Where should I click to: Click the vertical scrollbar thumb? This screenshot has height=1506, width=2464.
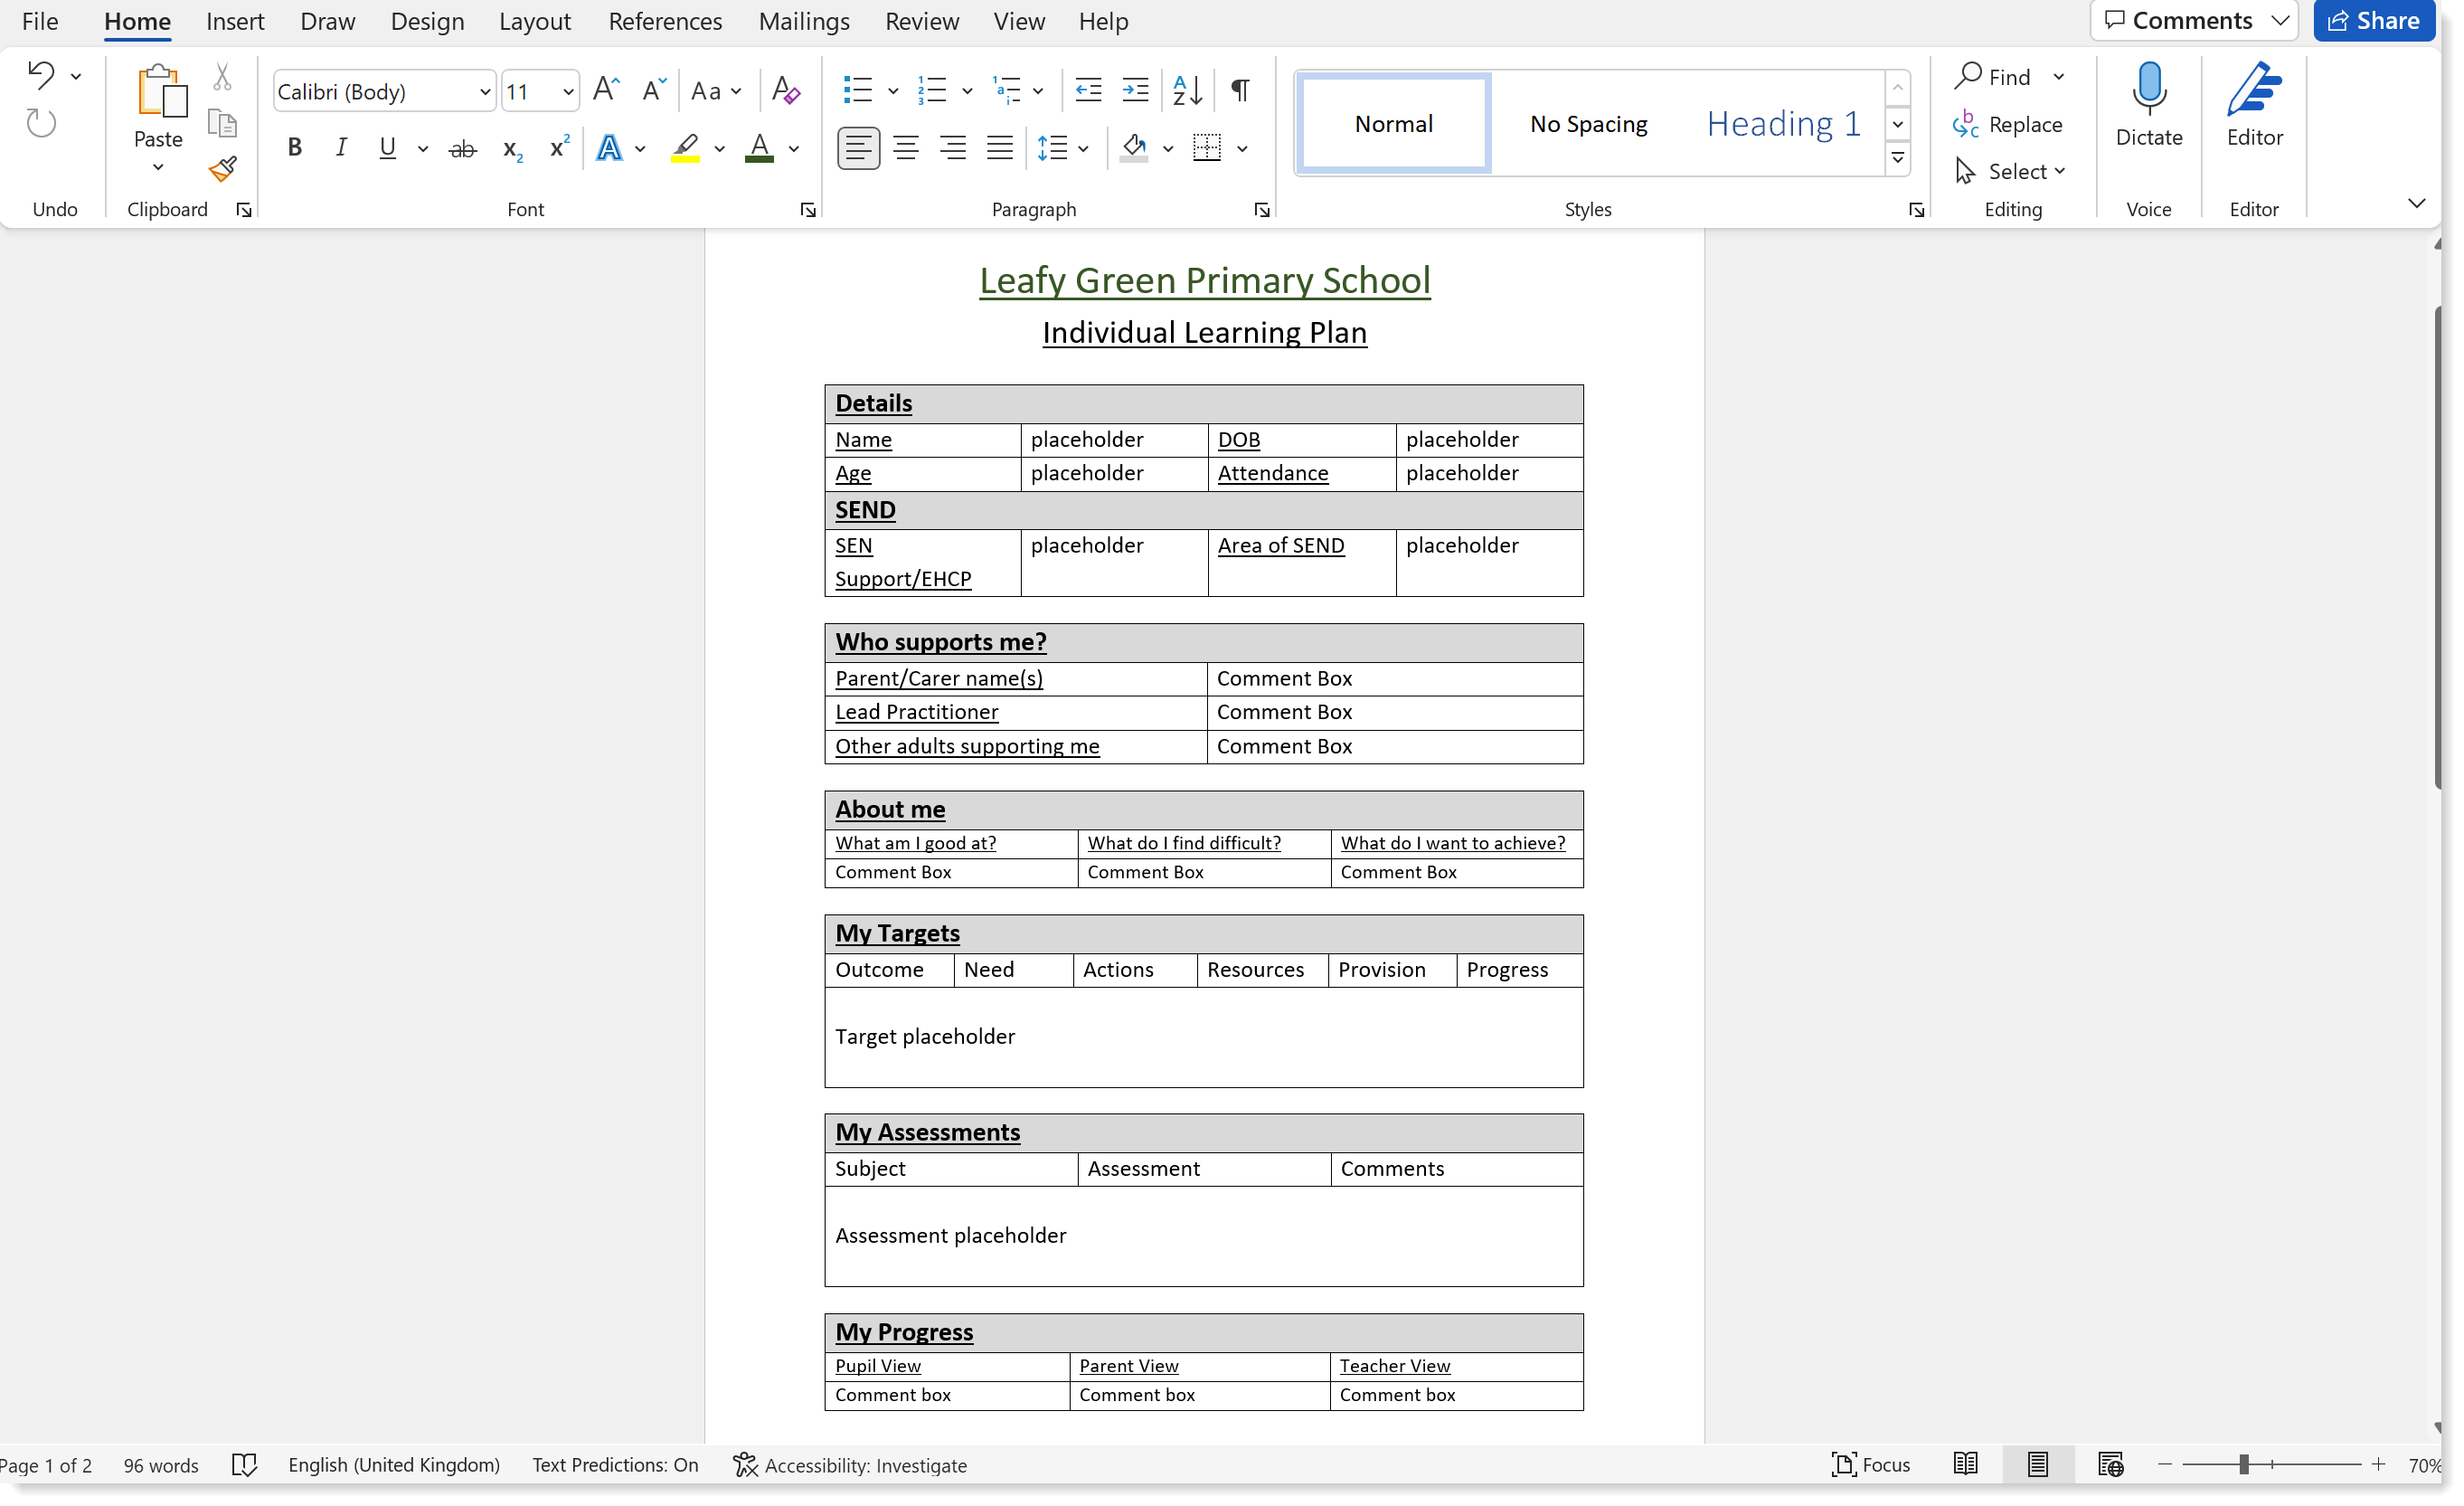pos(2439,550)
